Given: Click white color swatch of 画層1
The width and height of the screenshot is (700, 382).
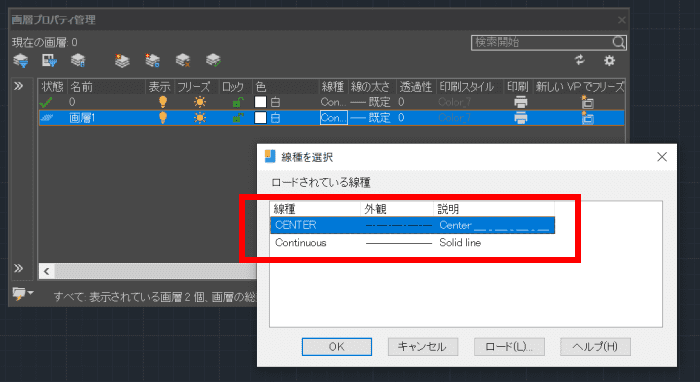Looking at the screenshot, I should pyautogui.click(x=260, y=118).
